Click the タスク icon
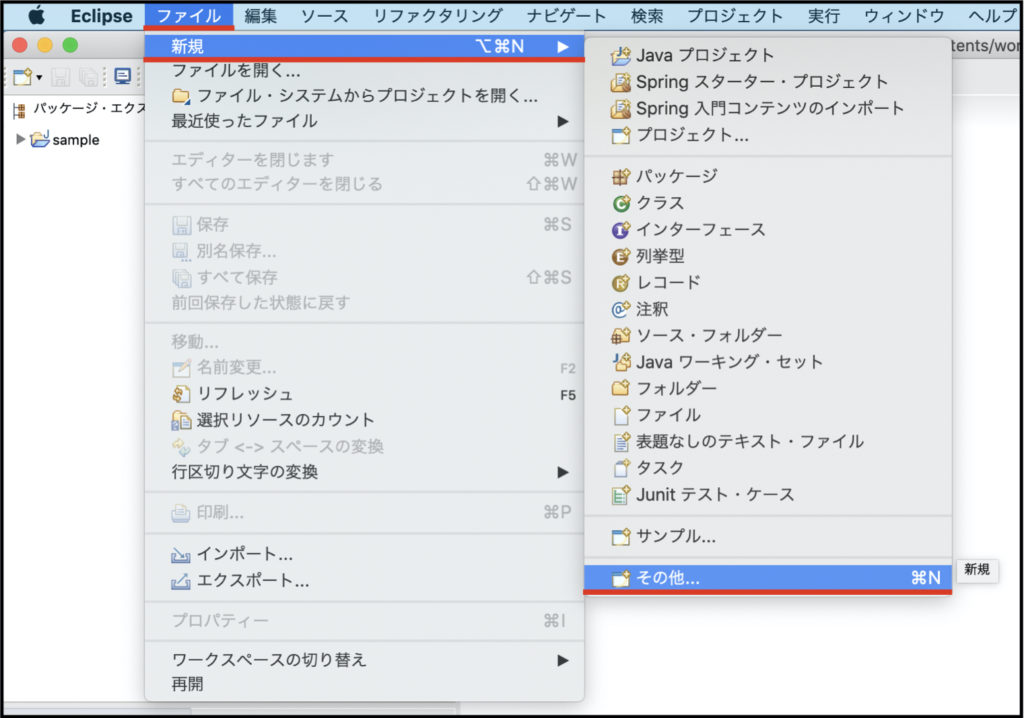Image resolution: width=1024 pixels, height=718 pixels. [x=621, y=468]
